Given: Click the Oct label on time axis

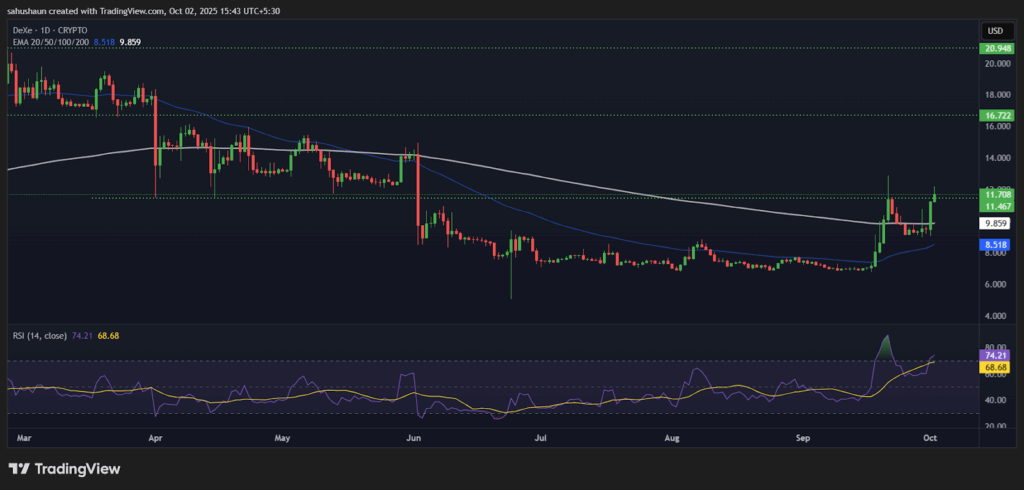Looking at the screenshot, I should [x=932, y=438].
